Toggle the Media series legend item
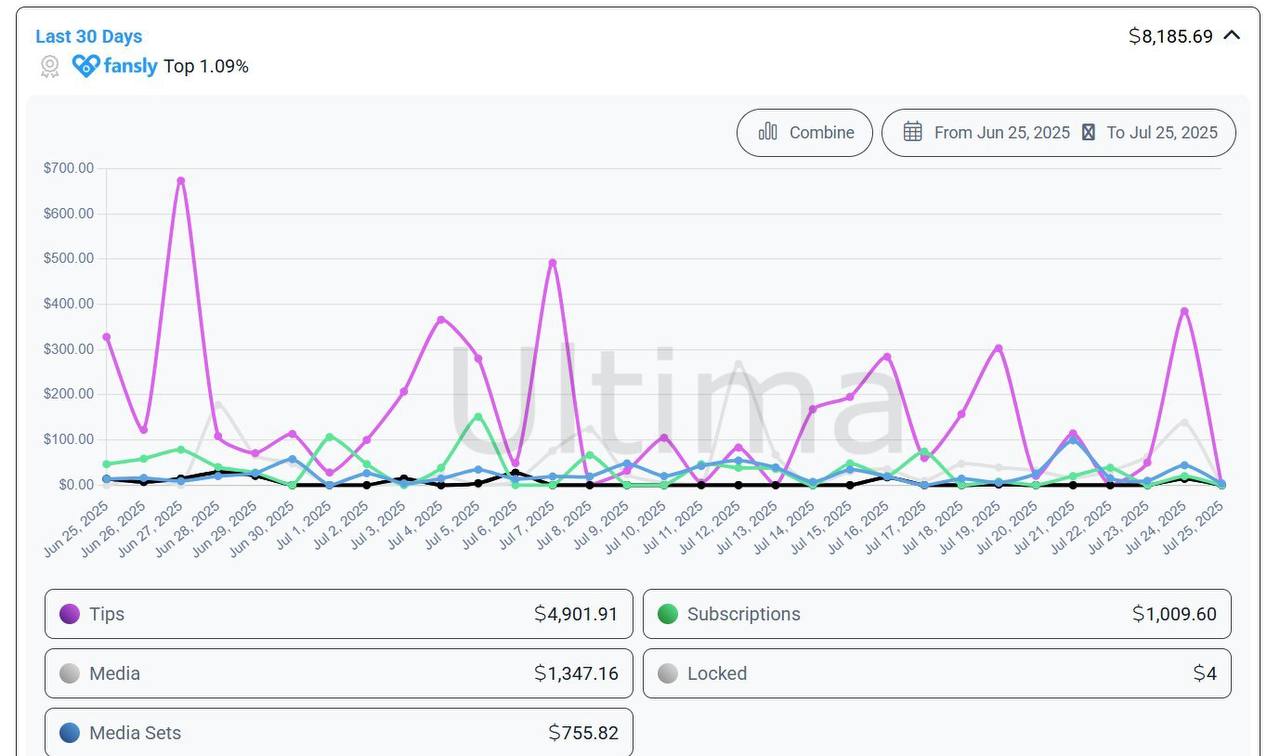The image size is (1280, 756). coord(338,673)
